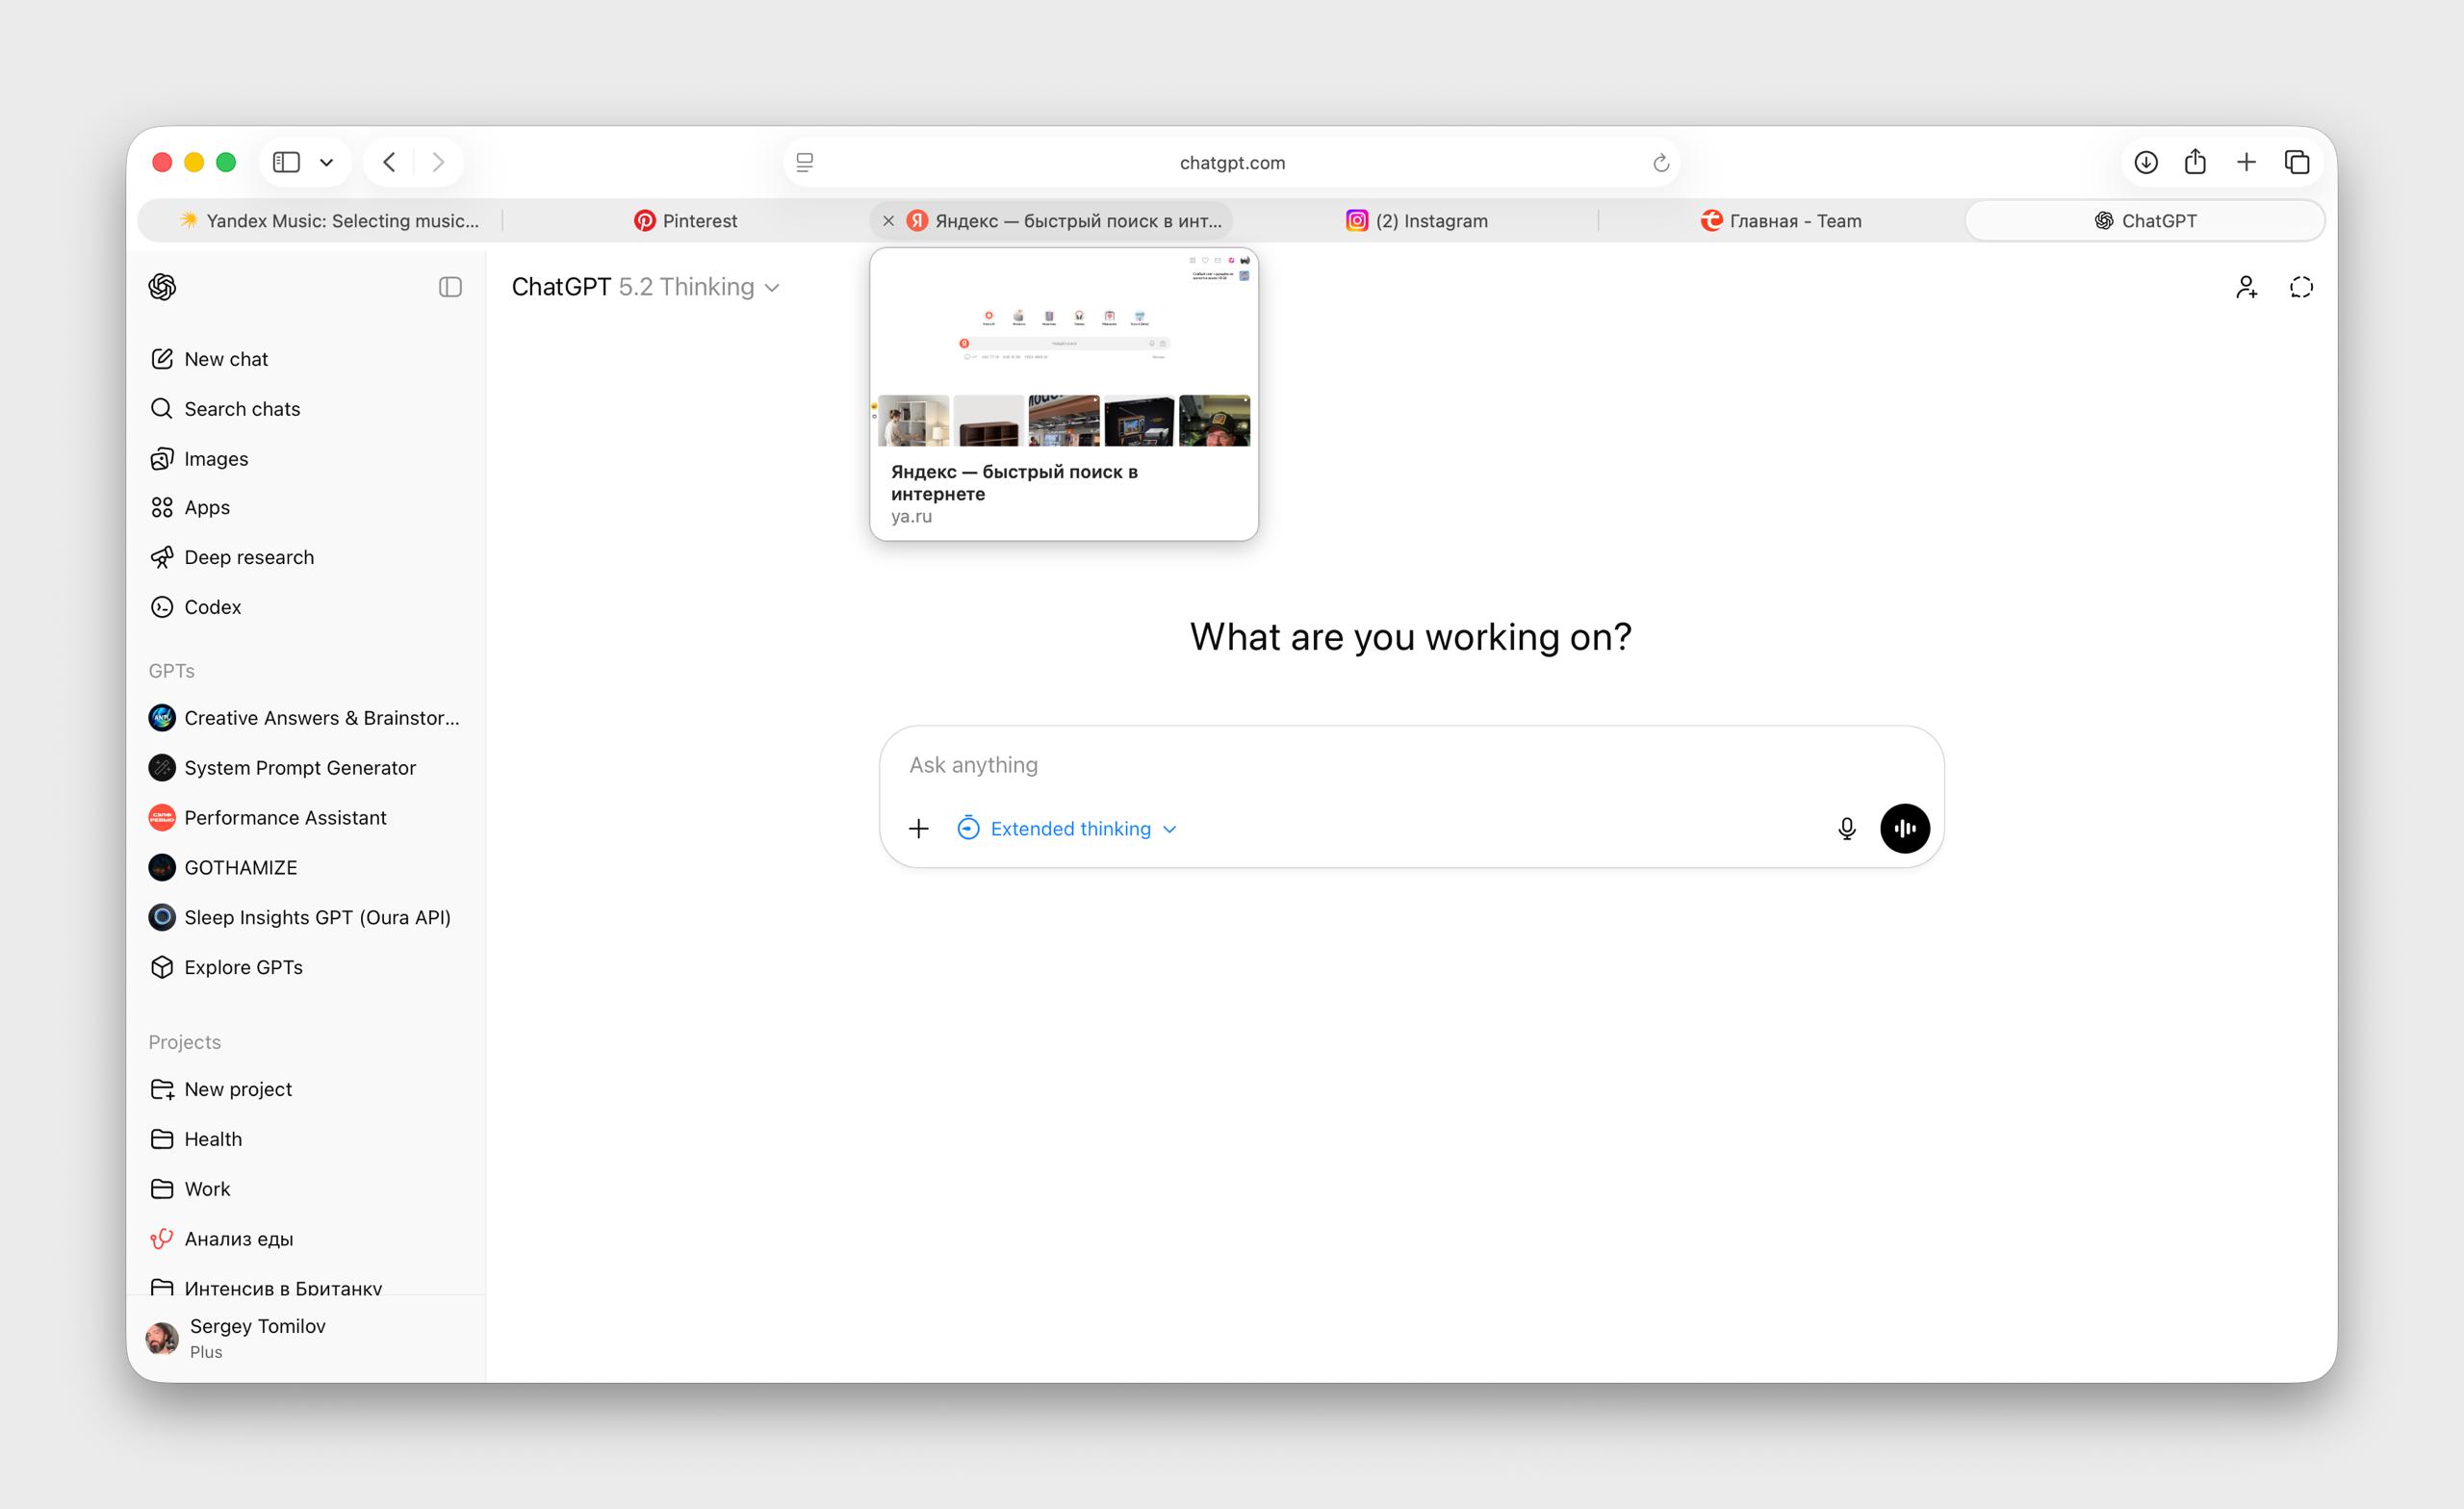Viewport: 2464px width, 1509px height.
Task: Open the Health project folder
Action: click(306, 1140)
